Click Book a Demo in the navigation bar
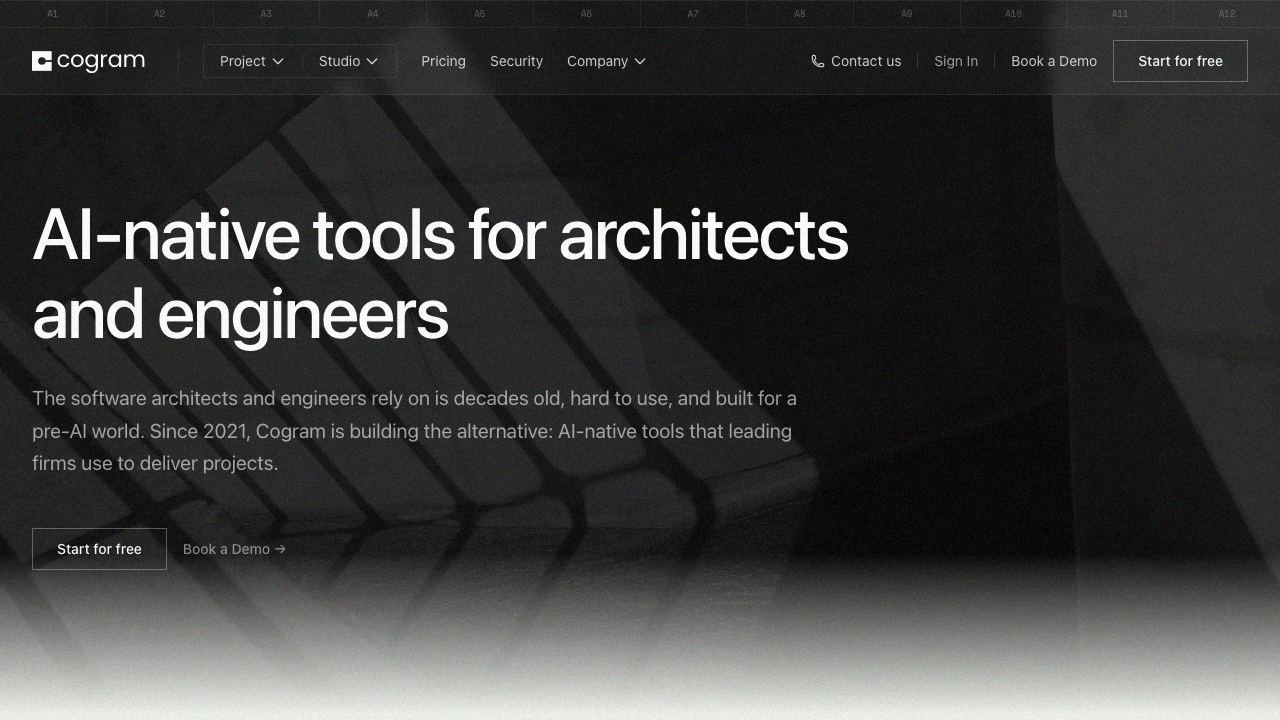The image size is (1280, 720). click(1054, 61)
